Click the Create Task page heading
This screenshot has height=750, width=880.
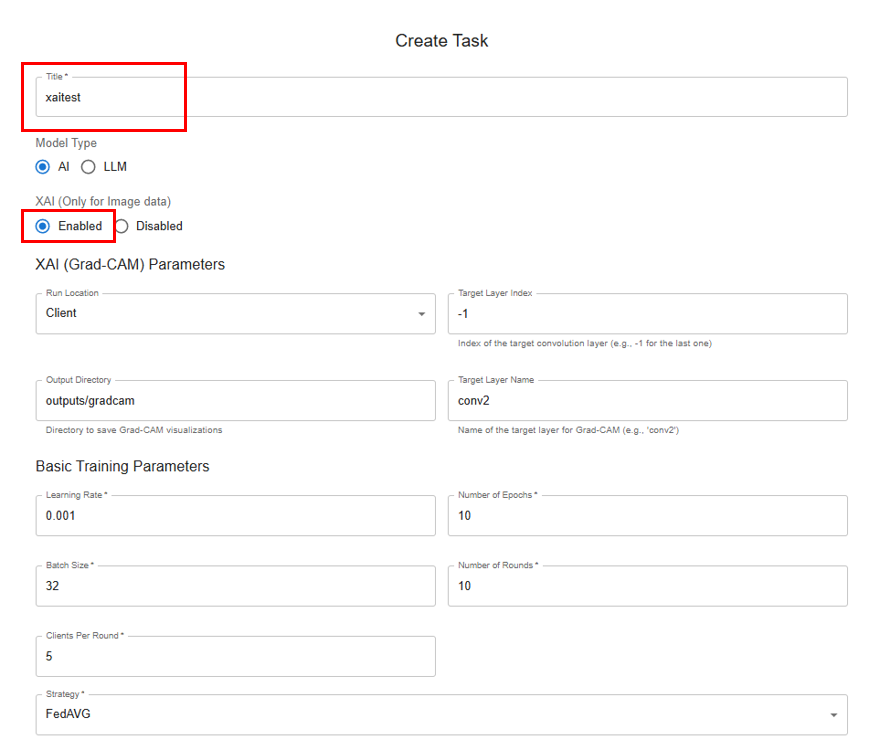coord(441,41)
